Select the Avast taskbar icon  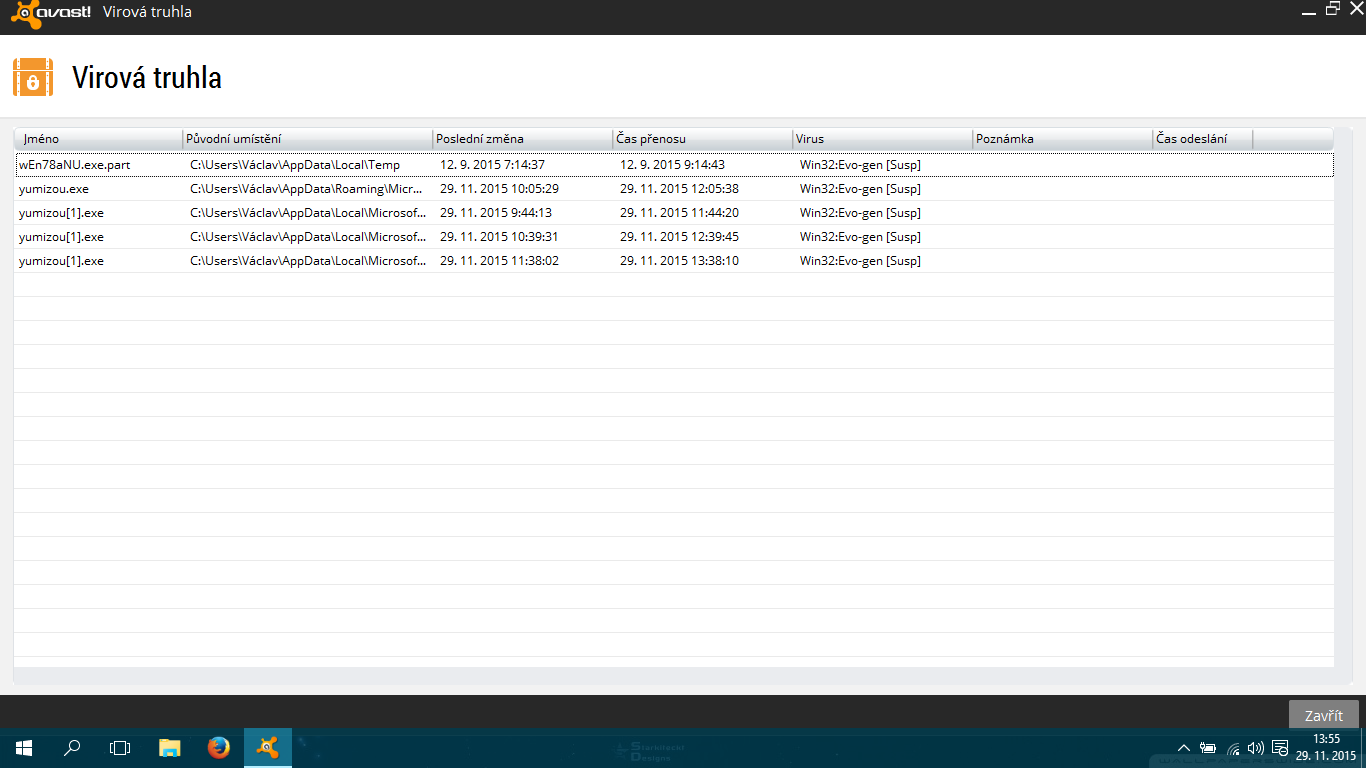[x=268, y=748]
